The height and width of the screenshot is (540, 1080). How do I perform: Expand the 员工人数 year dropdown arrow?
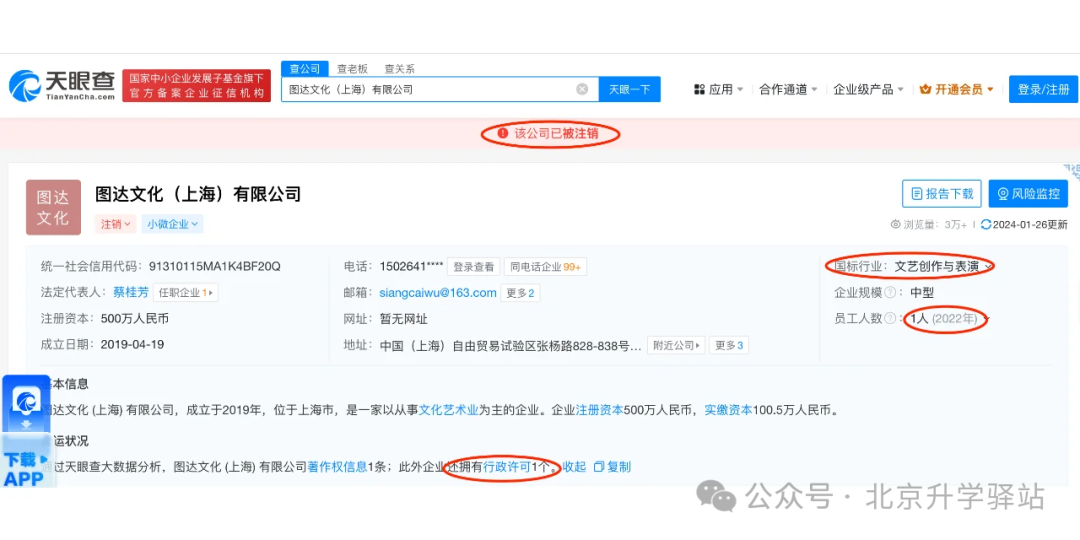986,319
